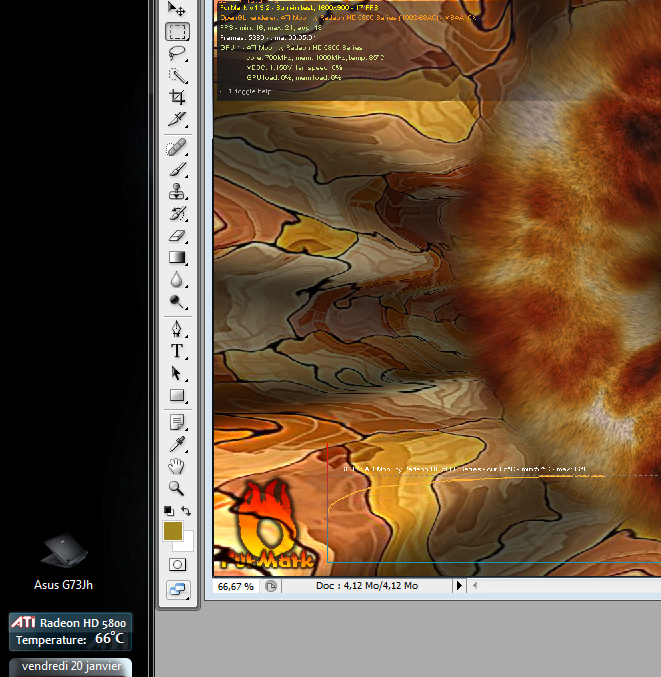This screenshot has width=661, height=677.
Task: Reset to default black and white colors
Action: click(168, 511)
